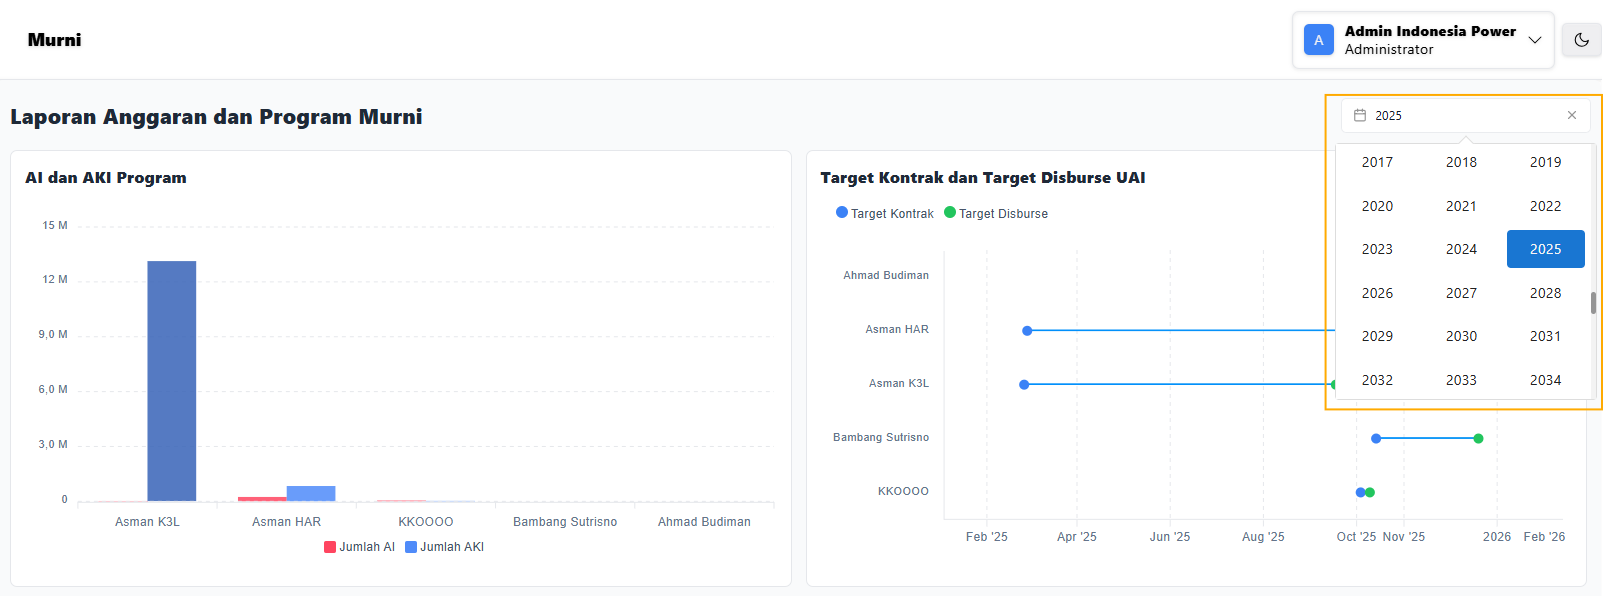This screenshot has height=596, width=1604.
Task: Select year 2024 in the picker
Action: coord(1461,249)
